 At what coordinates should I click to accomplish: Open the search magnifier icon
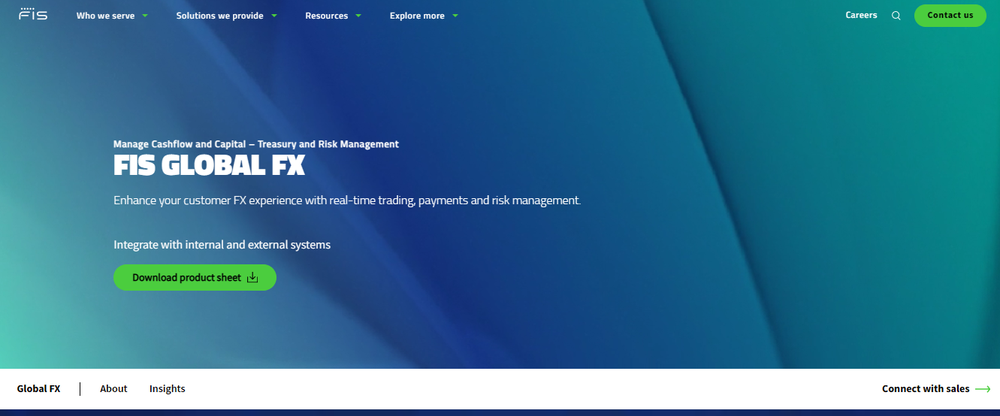pos(896,15)
